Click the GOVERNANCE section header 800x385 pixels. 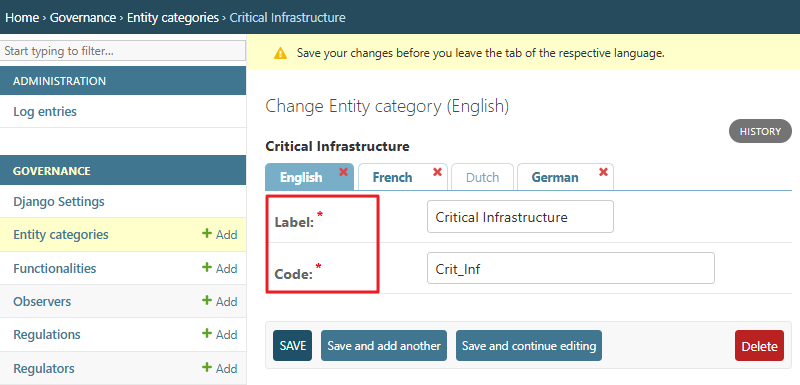point(123,171)
